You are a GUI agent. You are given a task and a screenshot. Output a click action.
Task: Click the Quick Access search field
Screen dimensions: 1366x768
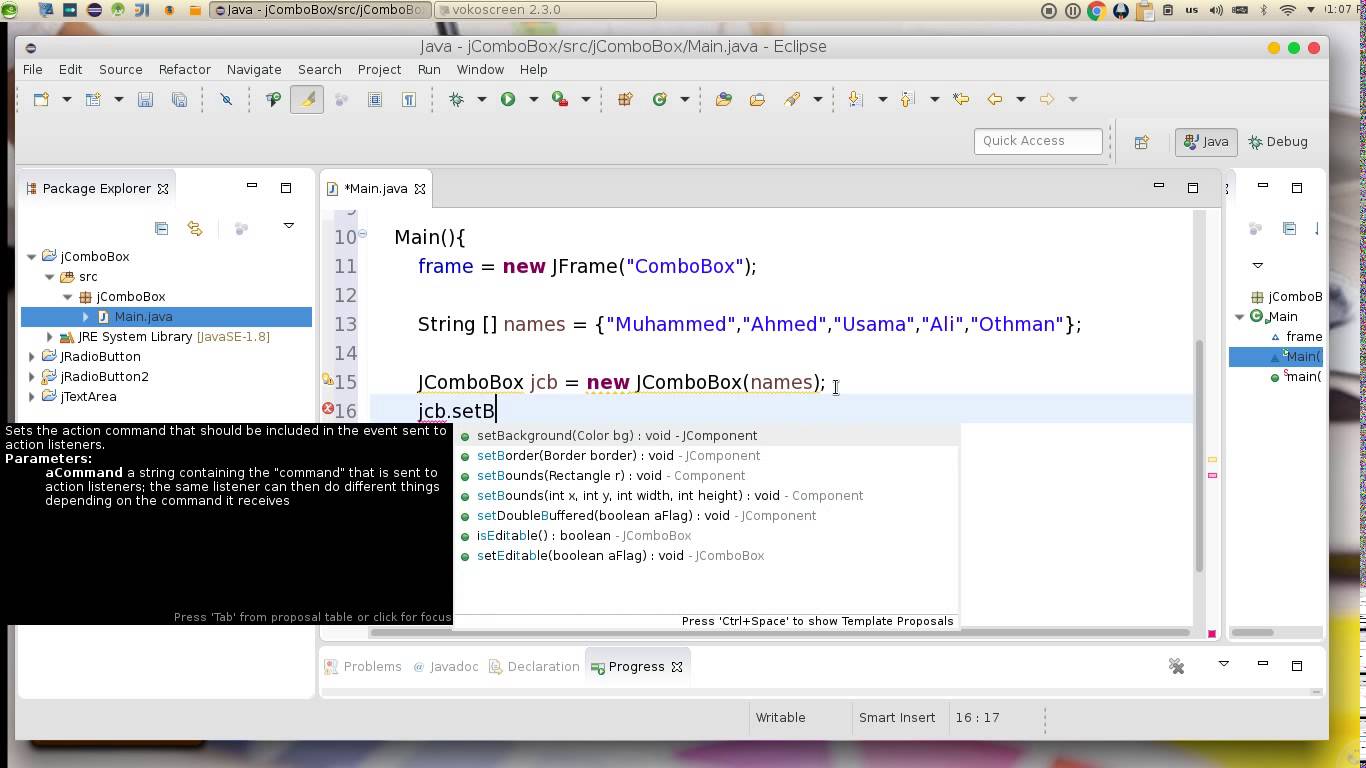(x=1038, y=141)
